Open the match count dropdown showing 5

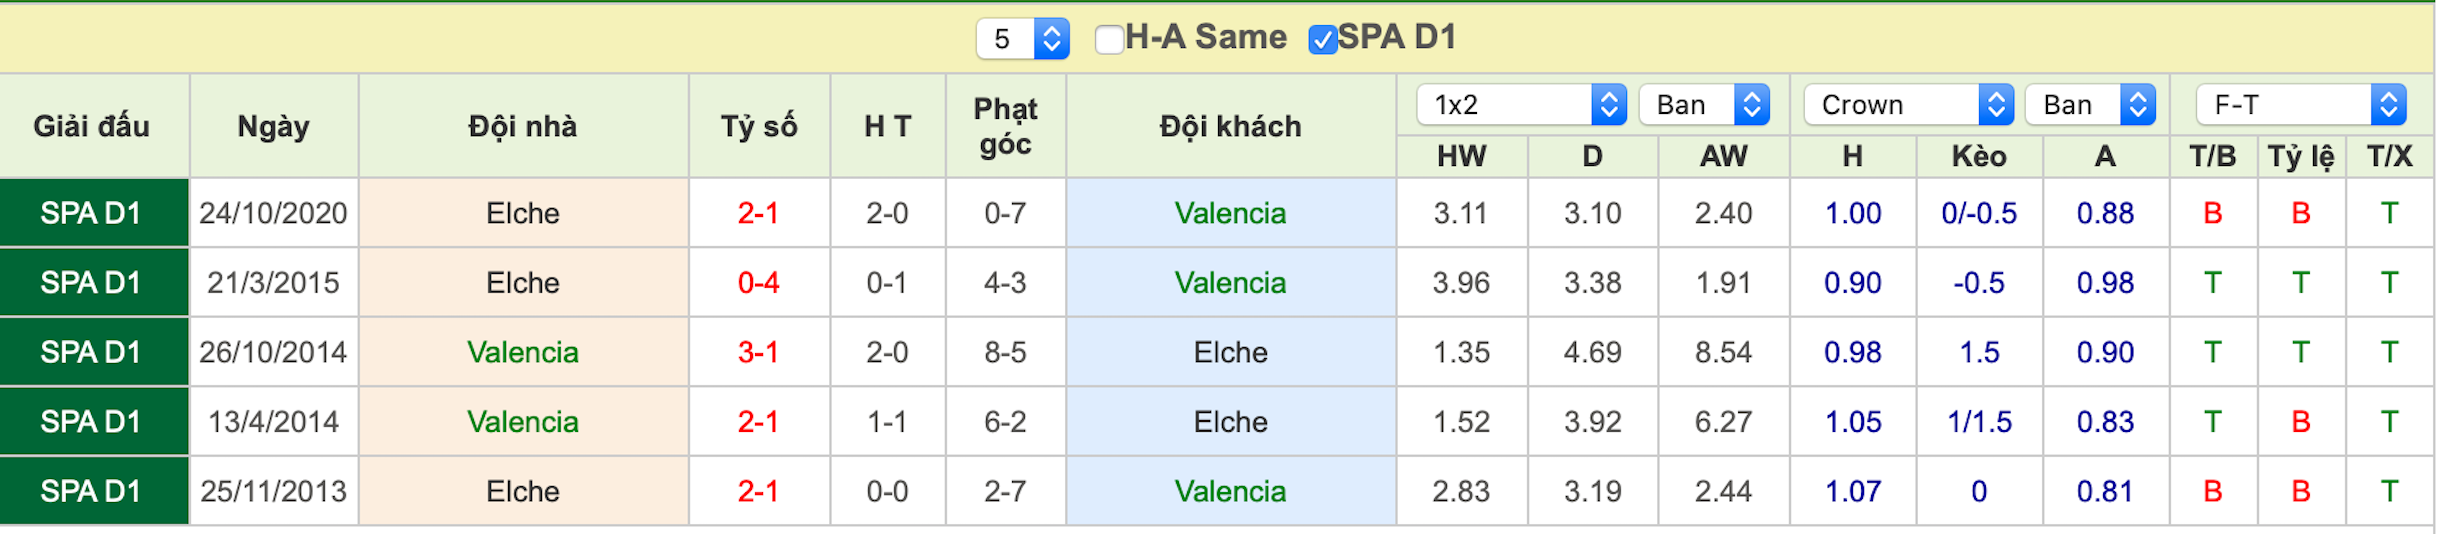click(x=1023, y=39)
